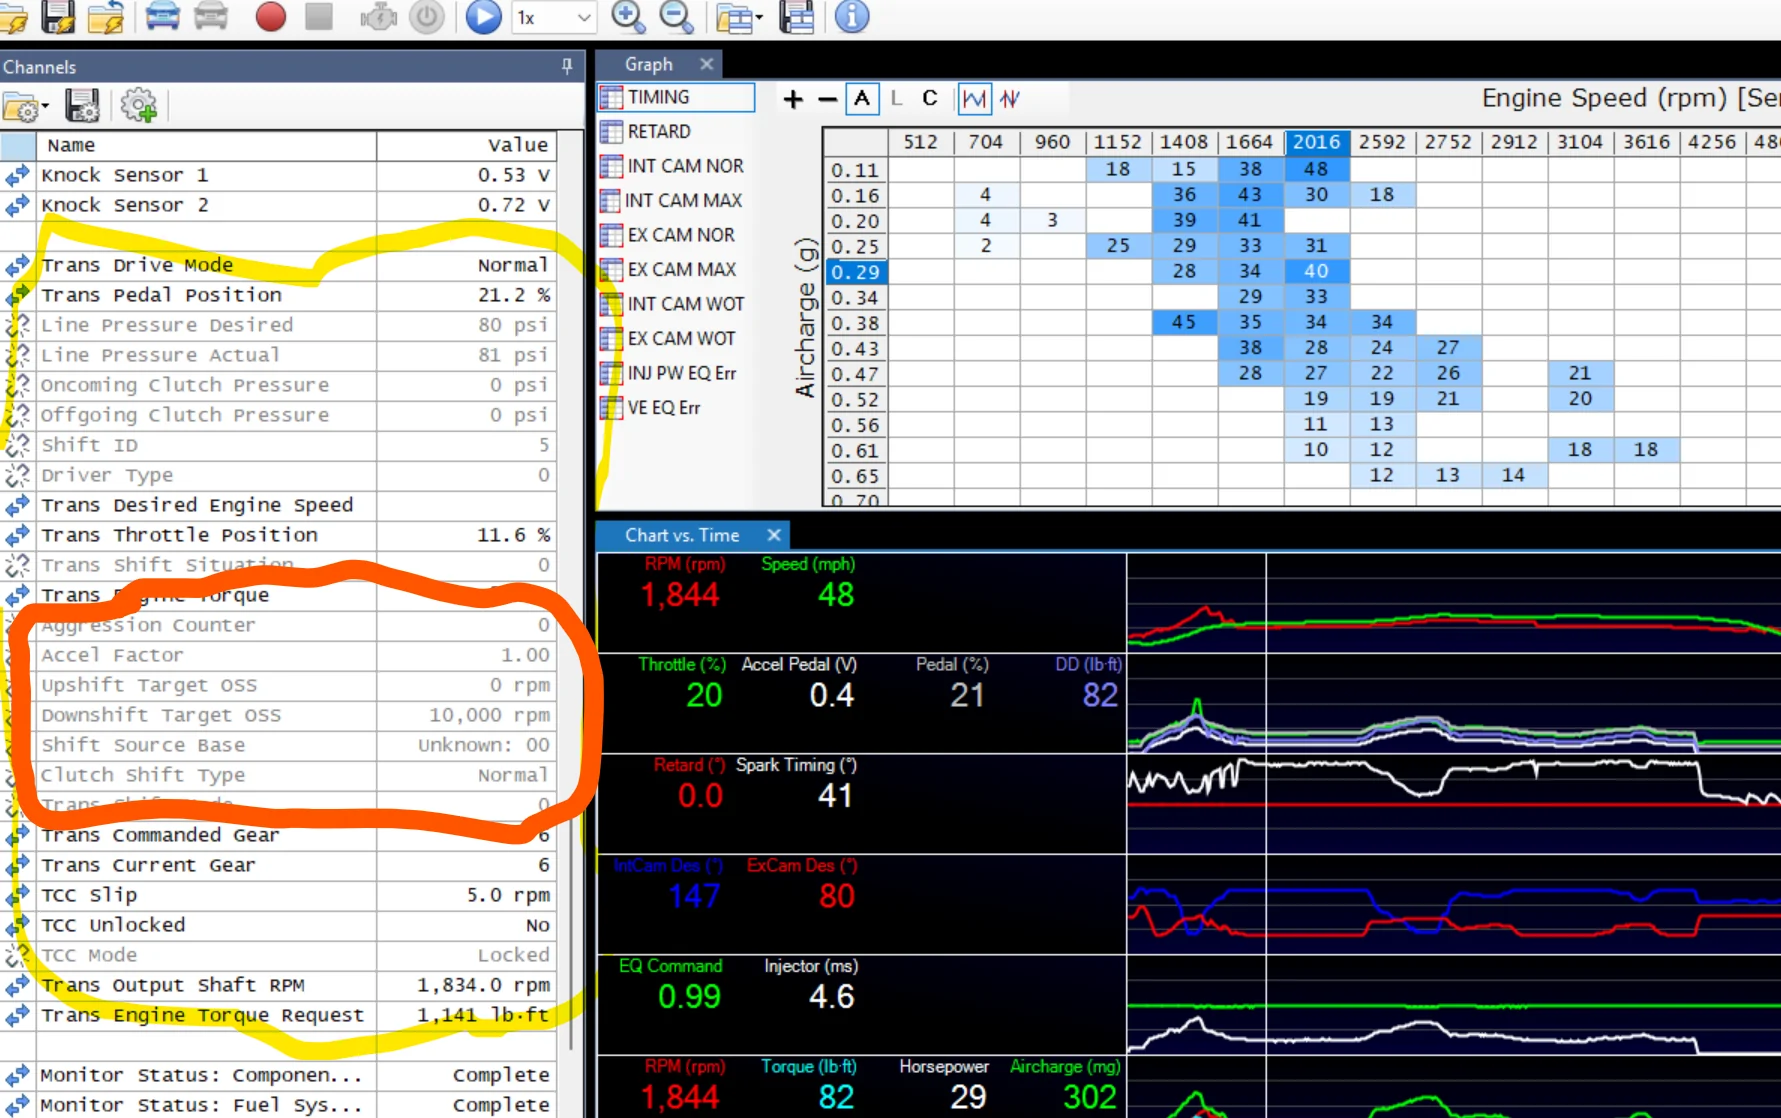This screenshot has height=1118, width=1781.
Task: Open the engine diagnostics icon
Action: pyautogui.click(x=378, y=17)
